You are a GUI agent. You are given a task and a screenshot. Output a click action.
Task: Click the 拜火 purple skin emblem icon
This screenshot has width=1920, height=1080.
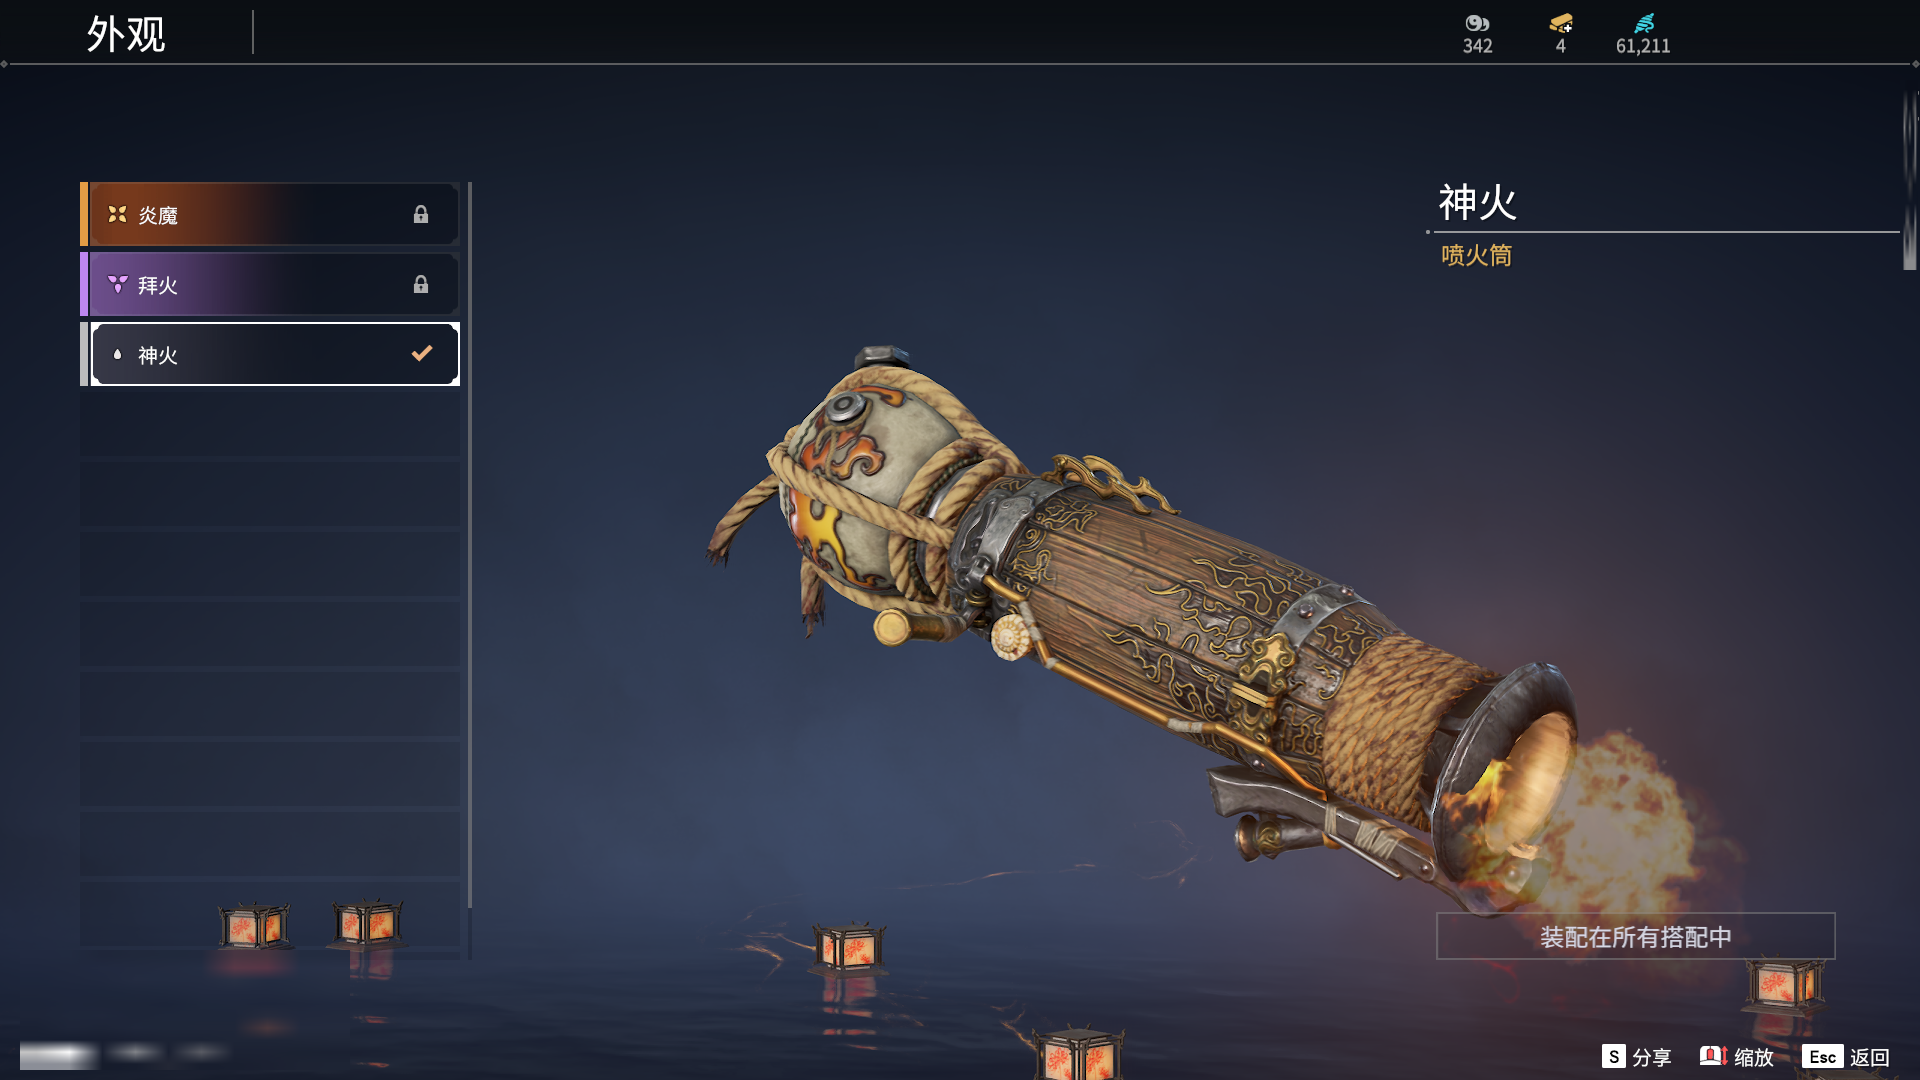coord(117,284)
